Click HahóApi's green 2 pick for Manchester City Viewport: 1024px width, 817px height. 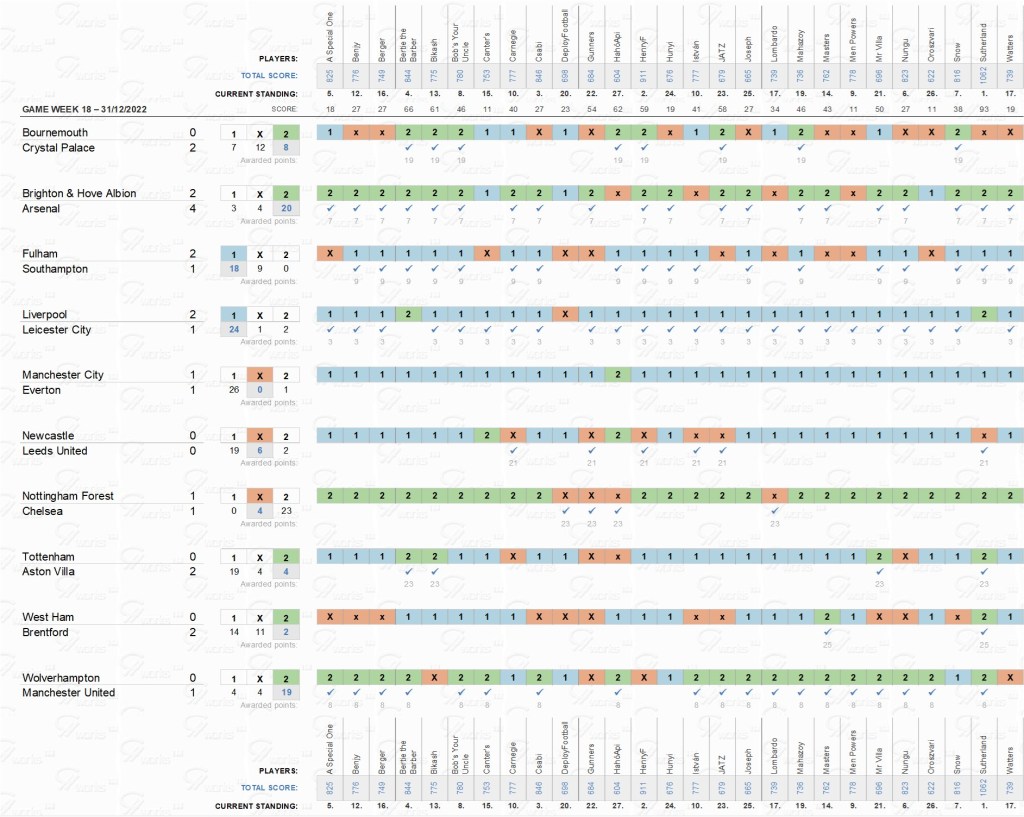click(x=618, y=375)
